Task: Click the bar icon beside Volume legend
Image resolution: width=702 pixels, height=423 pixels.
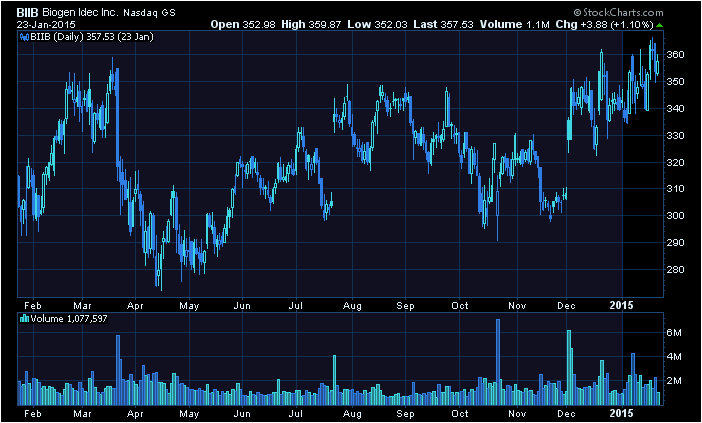Action: [x=25, y=319]
